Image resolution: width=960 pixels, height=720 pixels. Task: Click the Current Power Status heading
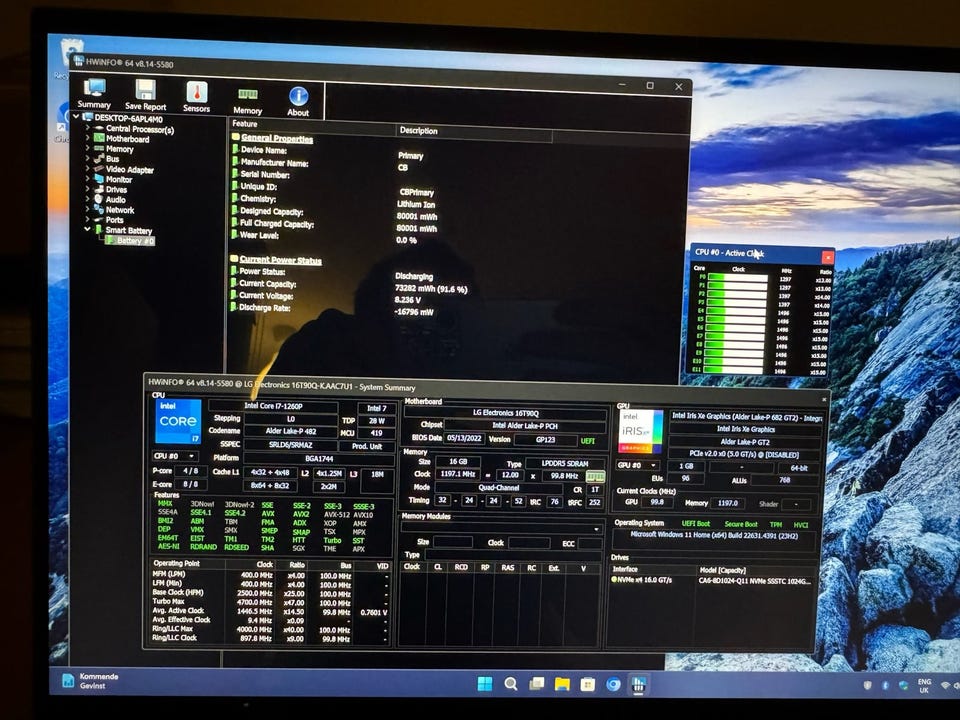point(280,260)
